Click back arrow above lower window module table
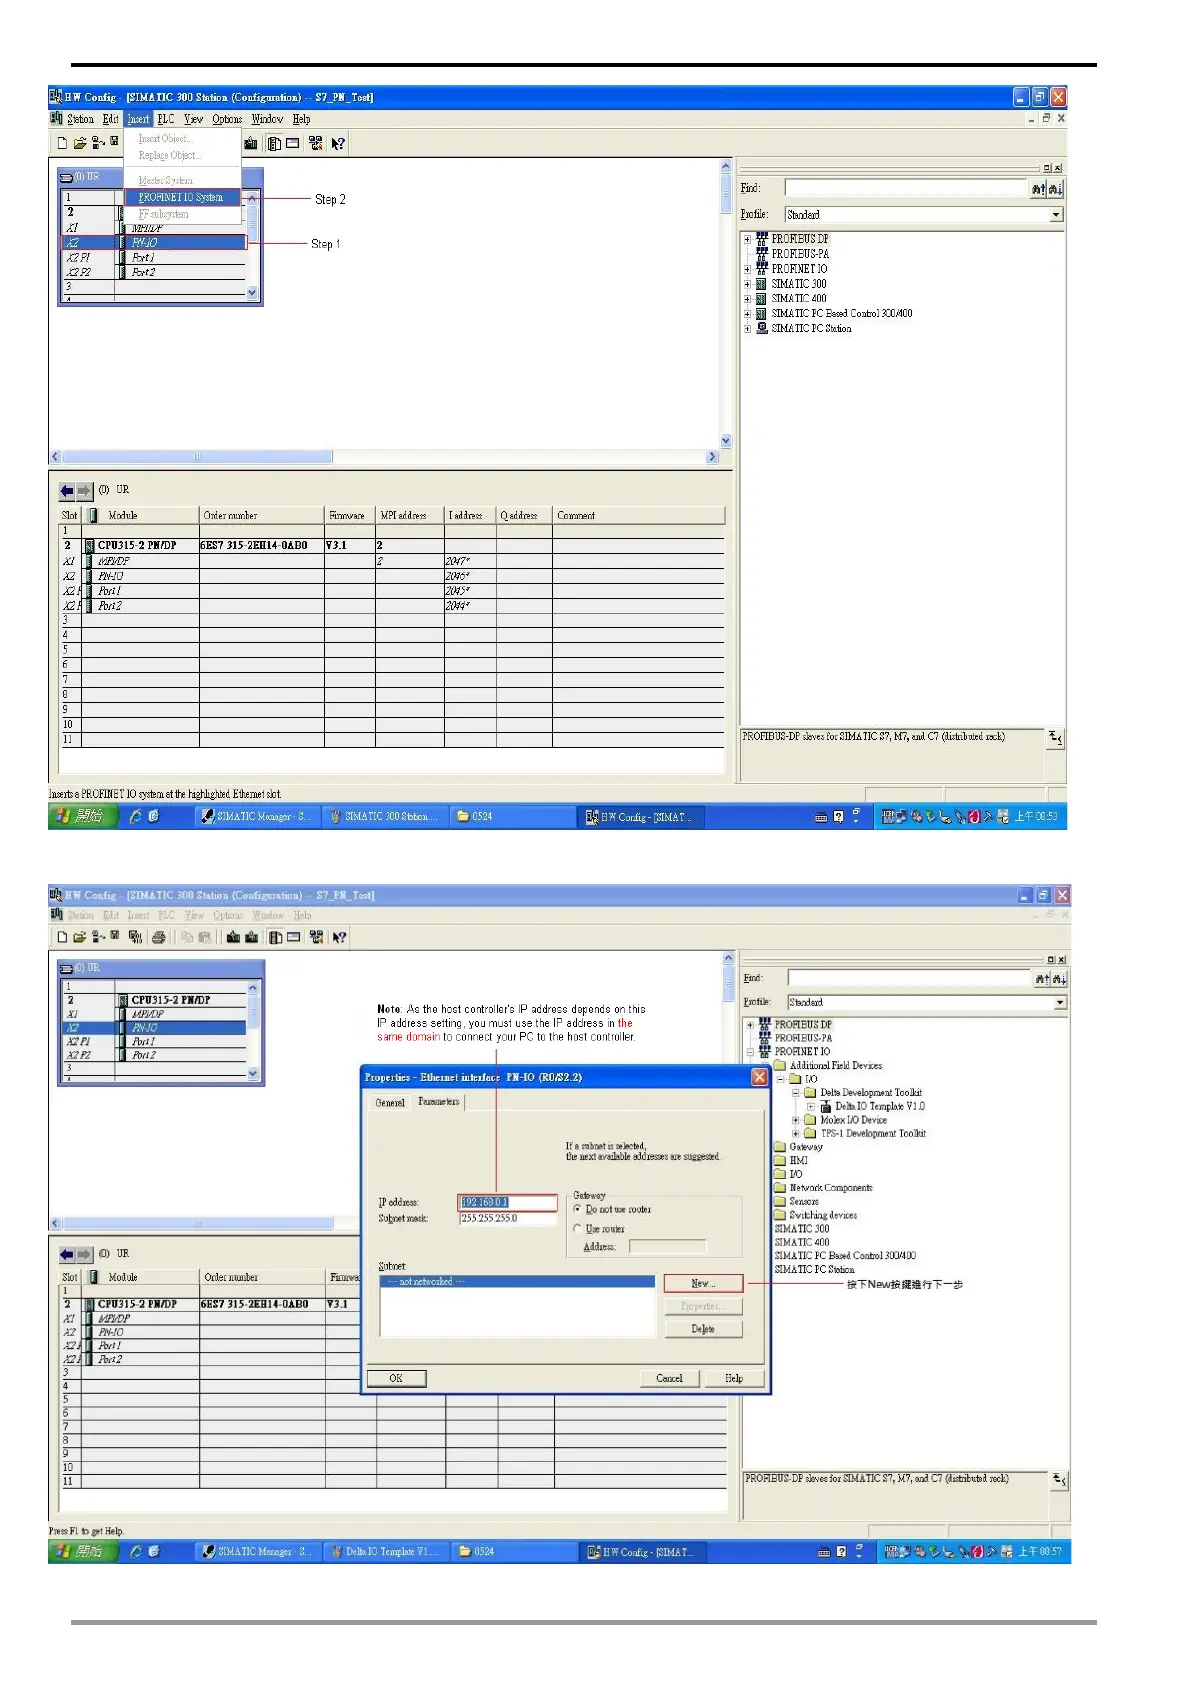 click(x=67, y=1254)
